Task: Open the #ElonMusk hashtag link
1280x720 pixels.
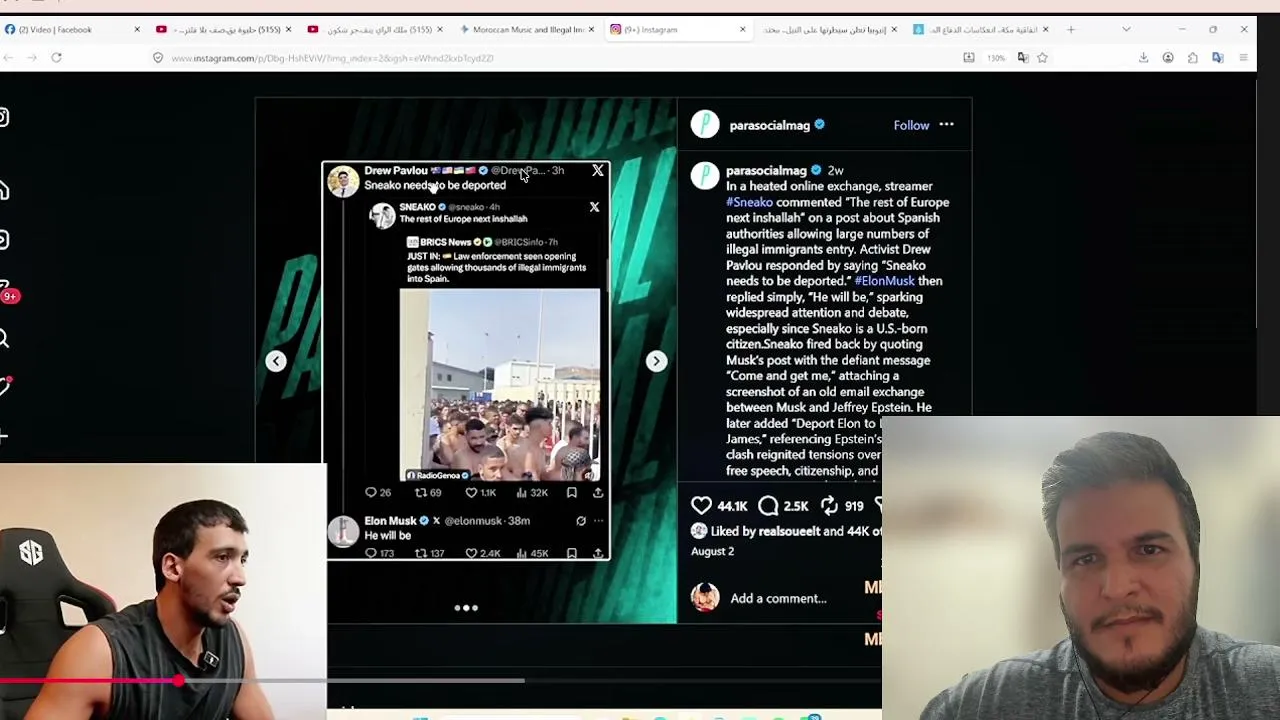Action: (x=884, y=281)
